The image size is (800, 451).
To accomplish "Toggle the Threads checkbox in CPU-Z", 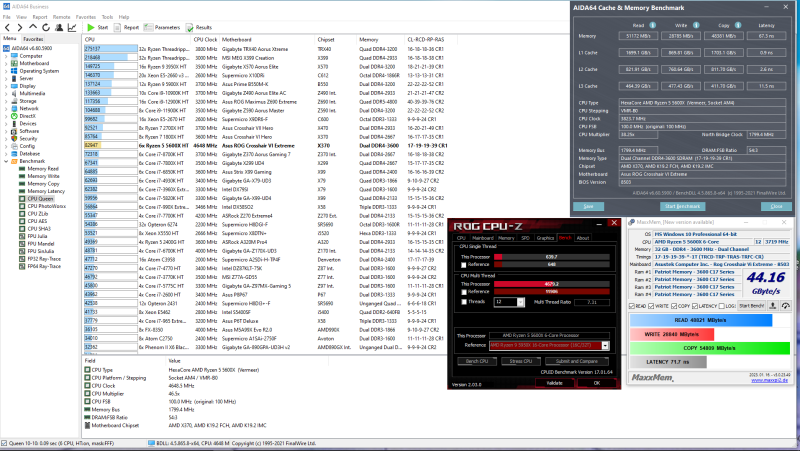I will [x=463, y=302].
